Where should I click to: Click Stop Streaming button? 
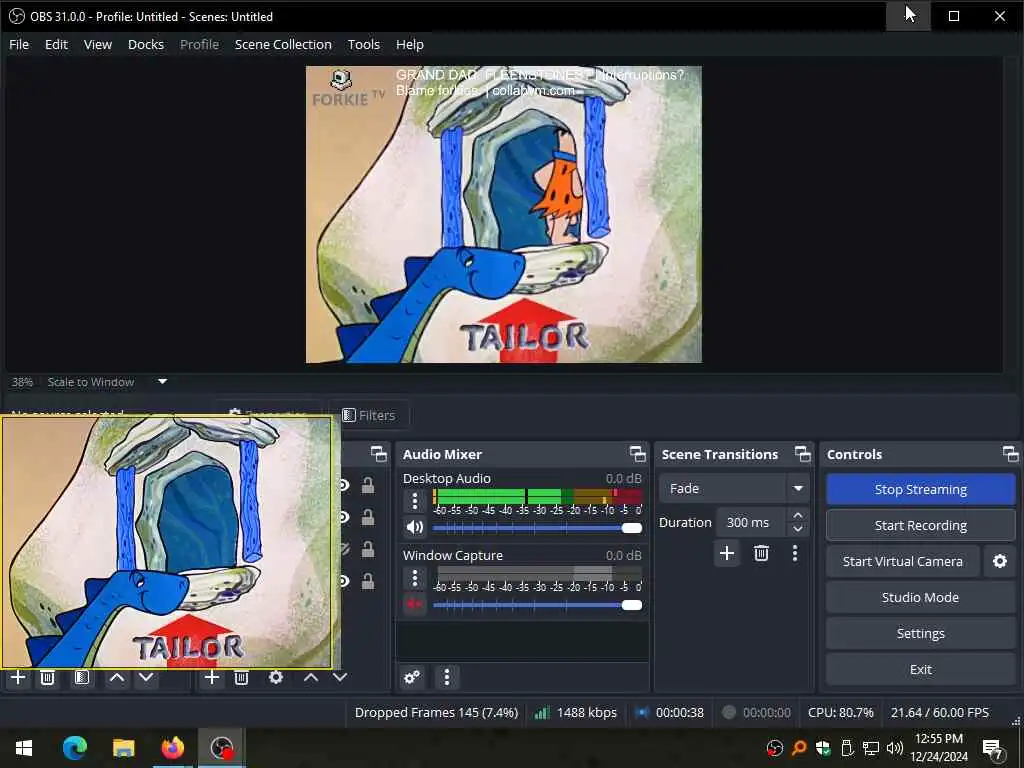point(920,489)
